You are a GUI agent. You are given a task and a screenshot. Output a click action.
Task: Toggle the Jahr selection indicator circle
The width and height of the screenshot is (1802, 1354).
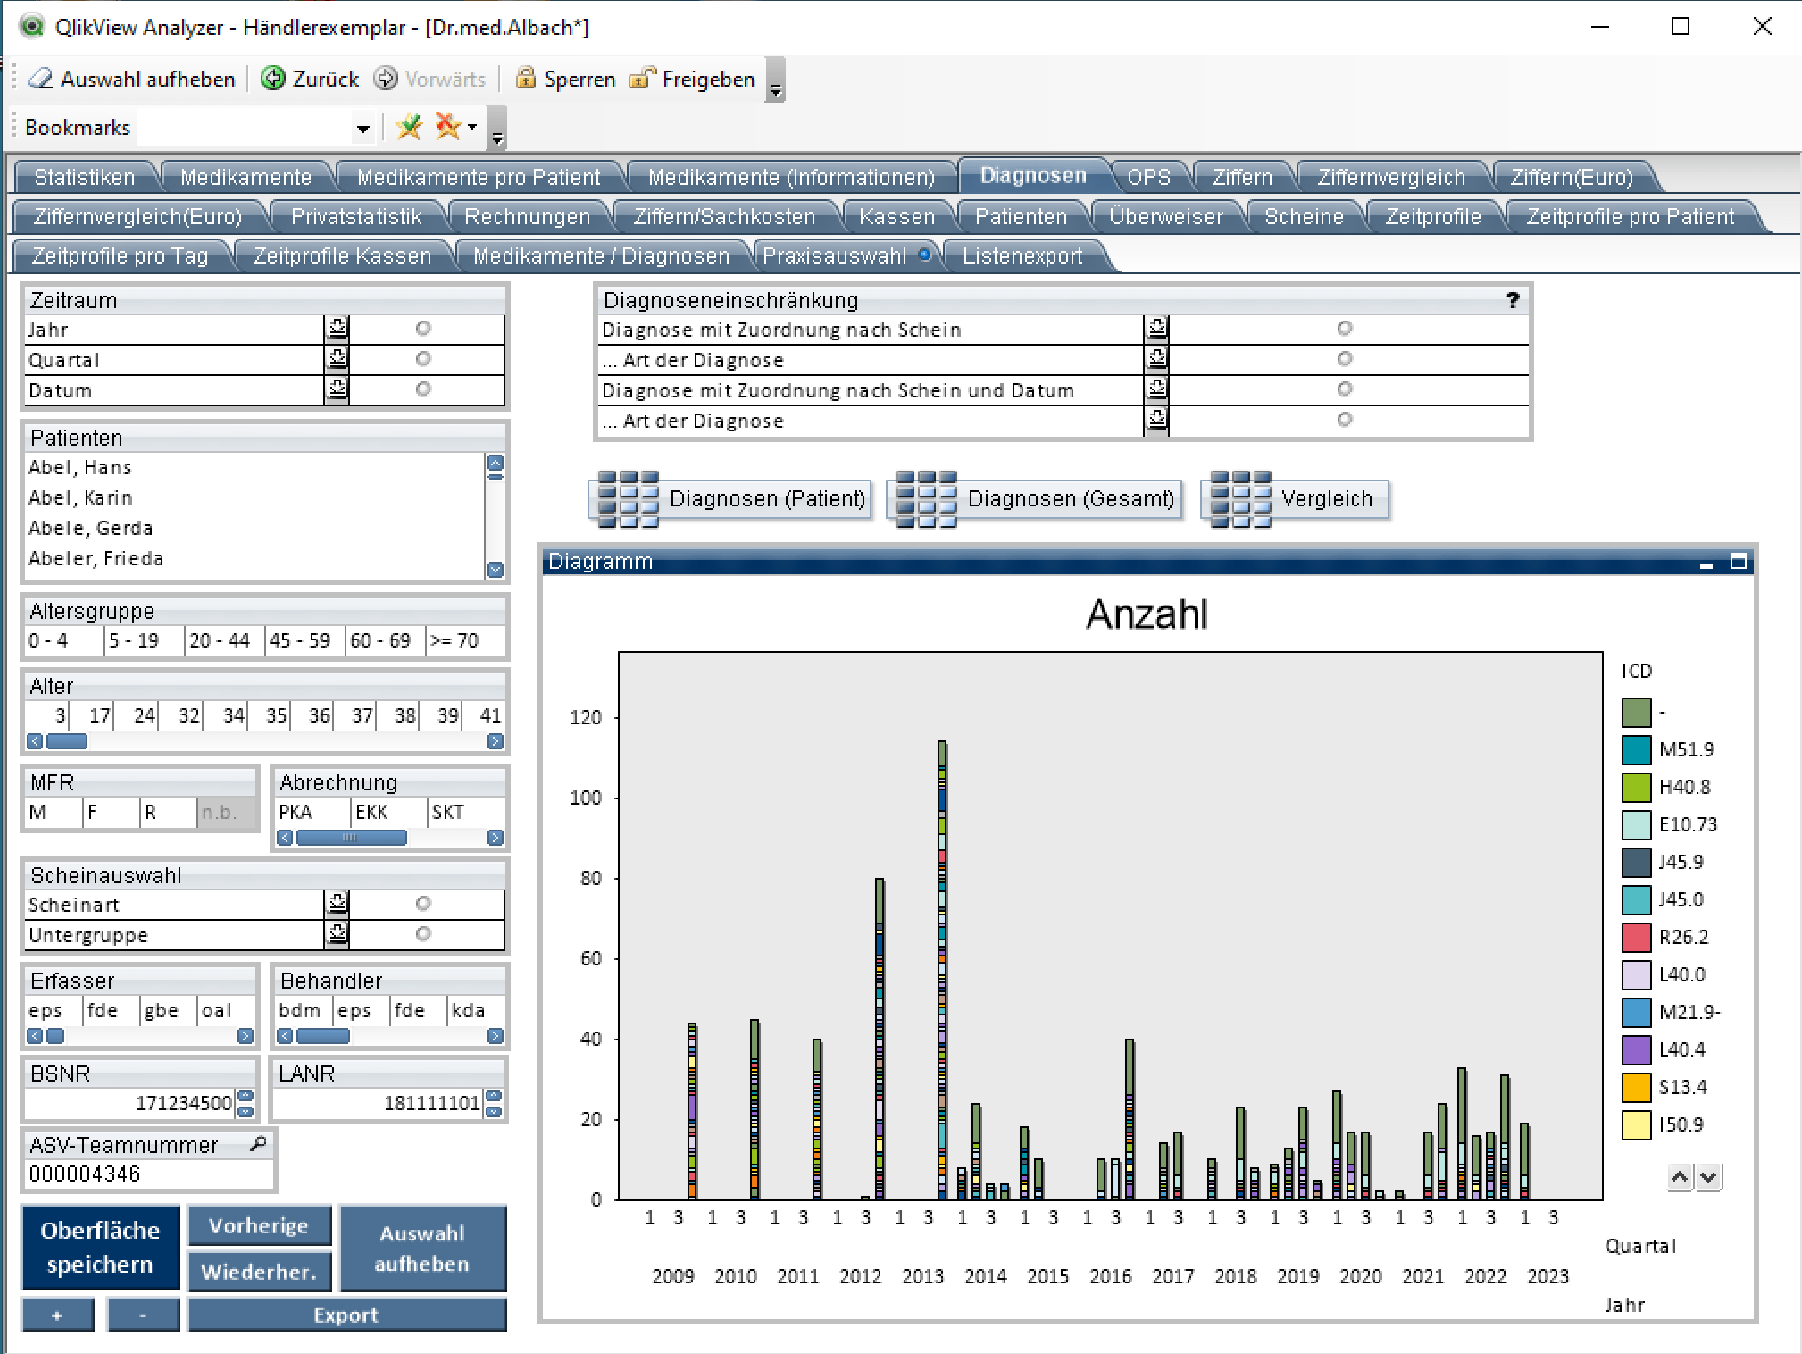[423, 329]
